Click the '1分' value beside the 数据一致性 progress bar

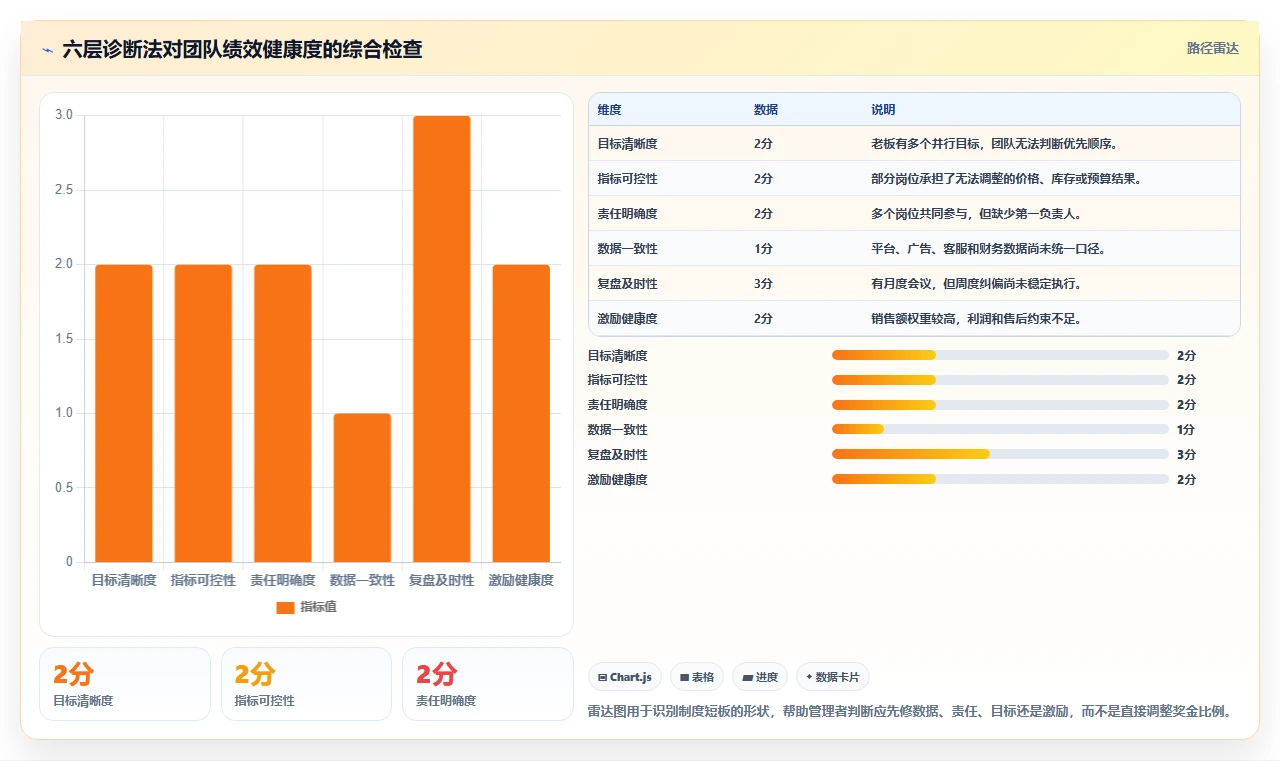click(x=1187, y=430)
